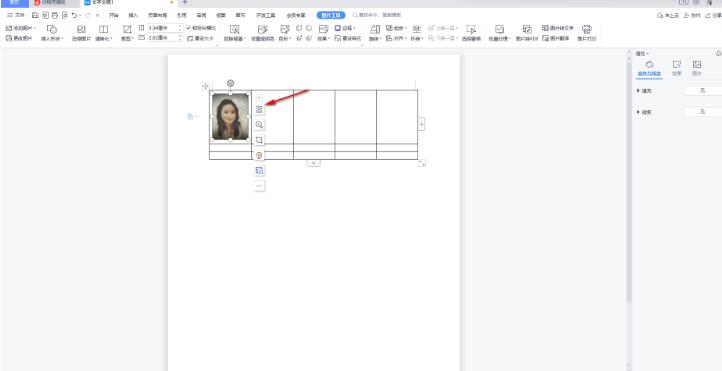722x371 pixels.
Task: Click the not-uploaded cloud status button
Action: 668,15
